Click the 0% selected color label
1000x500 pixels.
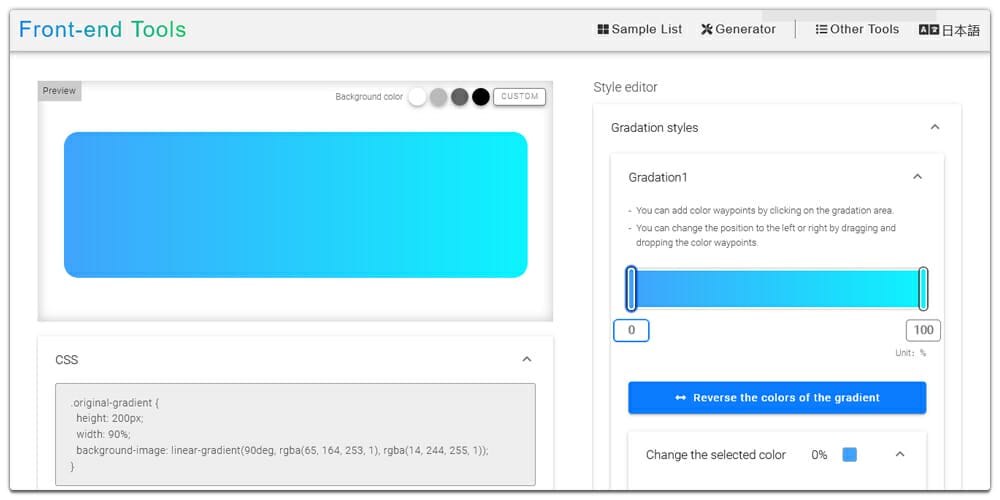click(x=819, y=455)
